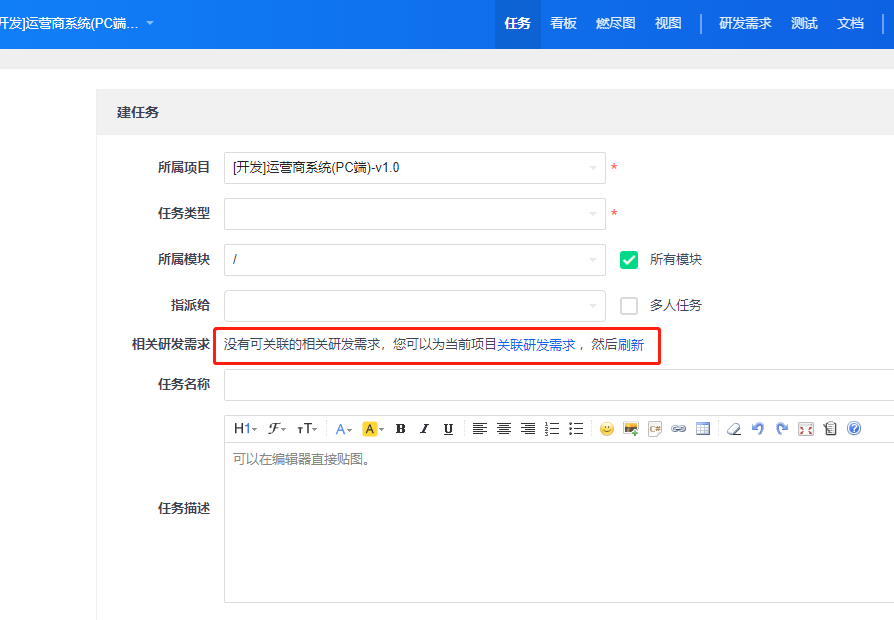Switch to the 看板 tab

563,23
